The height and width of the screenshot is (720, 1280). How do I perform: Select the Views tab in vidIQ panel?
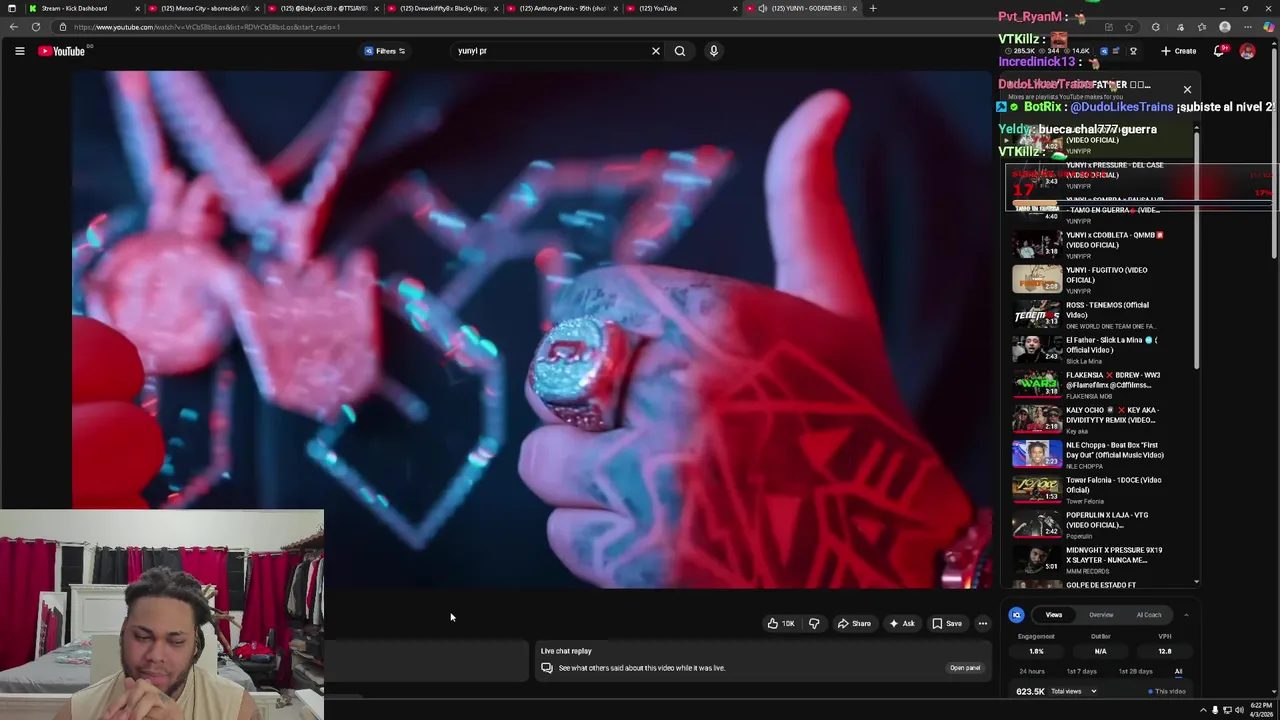coord(1054,615)
